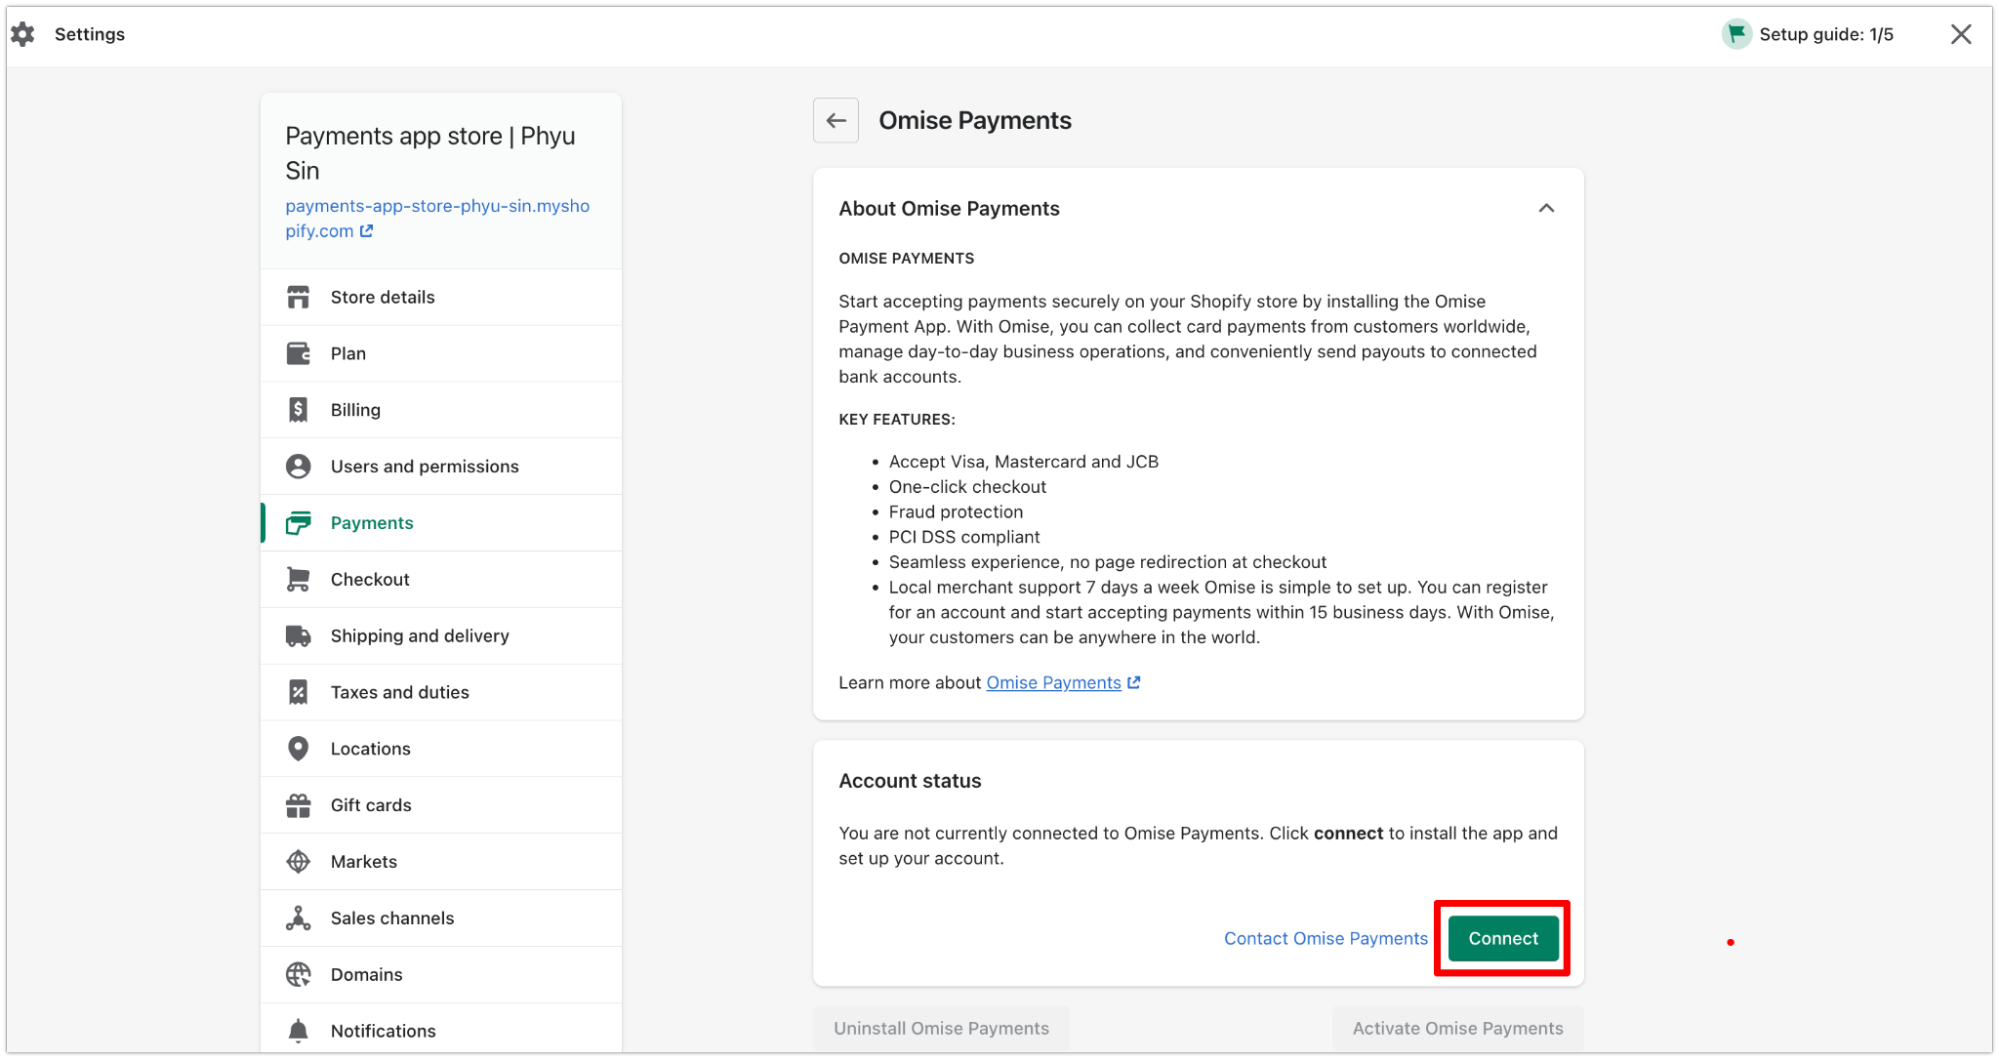Click the Locations pin icon
This screenshot has height=1060, width=1999.
(x=298, y=749)
